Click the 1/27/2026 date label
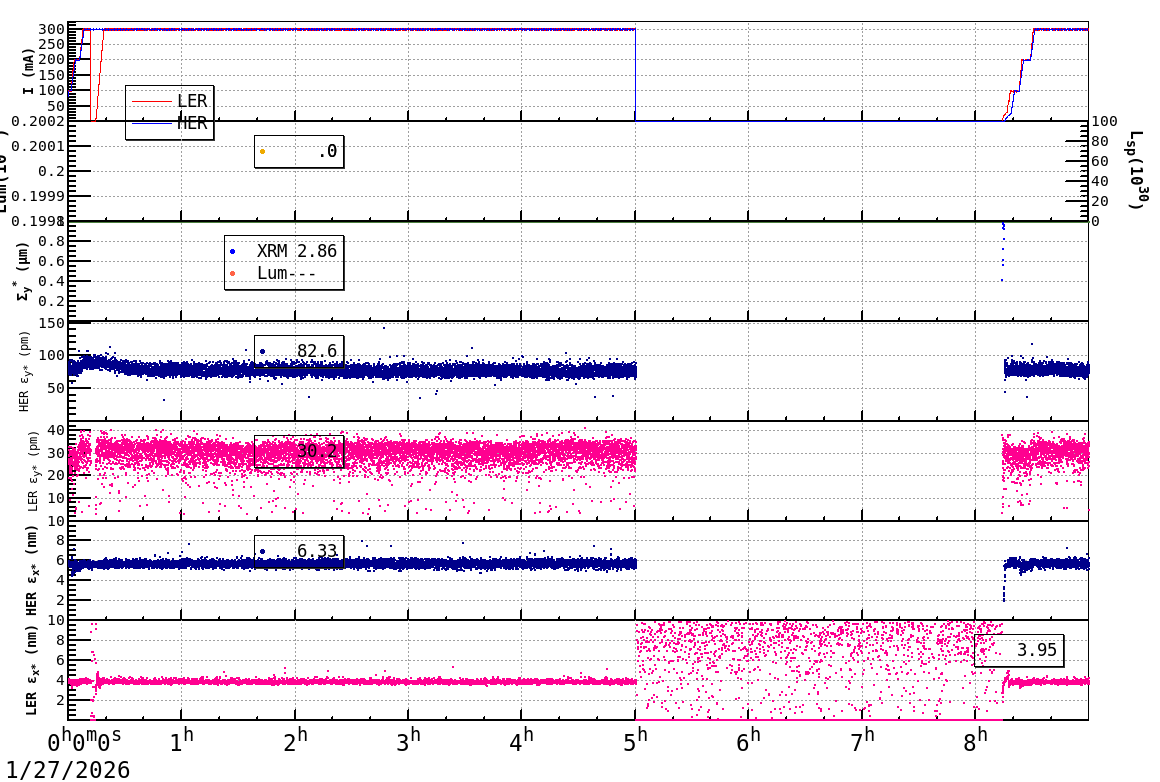Screen dimensions: 1160x782 pos(66,769)
